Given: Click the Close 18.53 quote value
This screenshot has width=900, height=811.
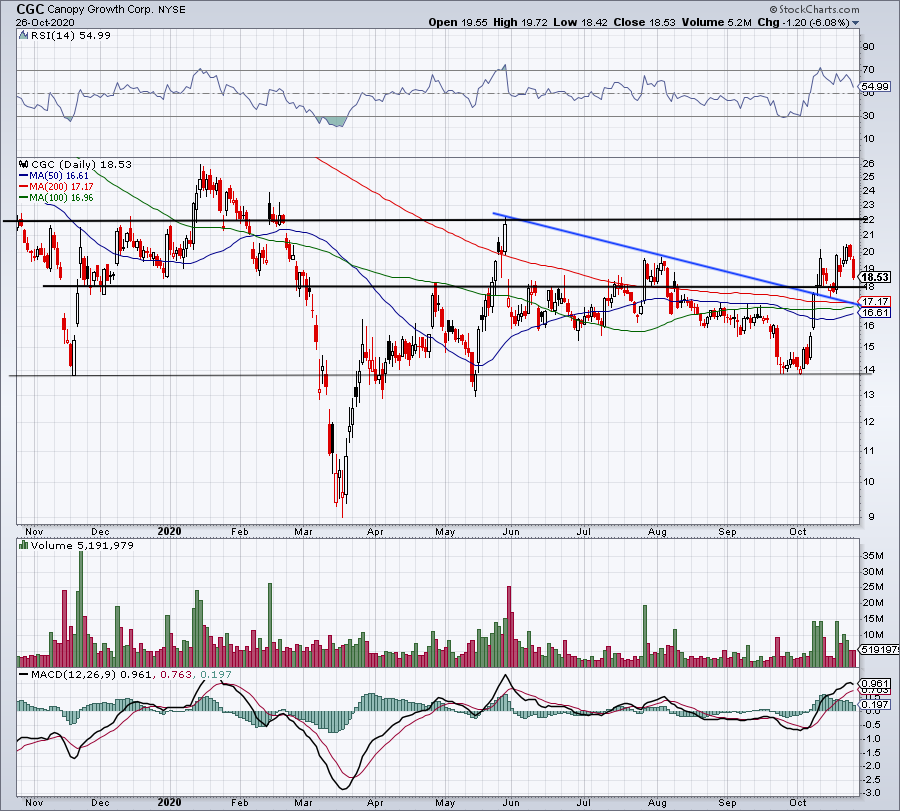Looking at the screenshot, I should pos(645,22).
